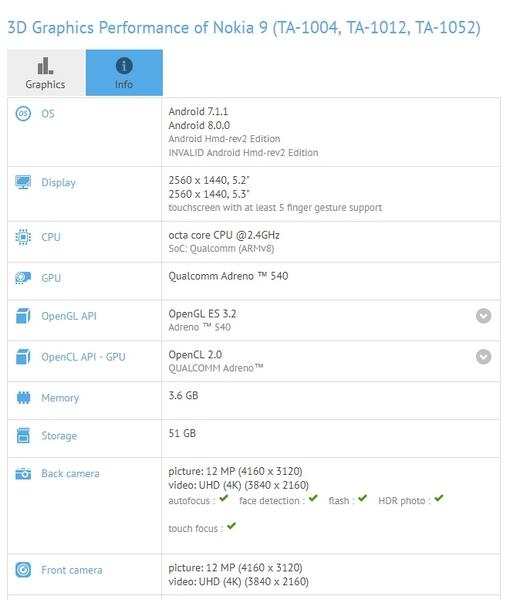
Task: Click the OS icon in the first row
Action: coord(23,114)
